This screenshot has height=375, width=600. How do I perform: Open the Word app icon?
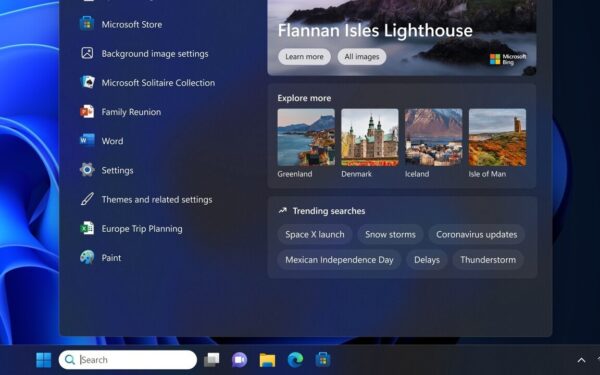[87, 141]
